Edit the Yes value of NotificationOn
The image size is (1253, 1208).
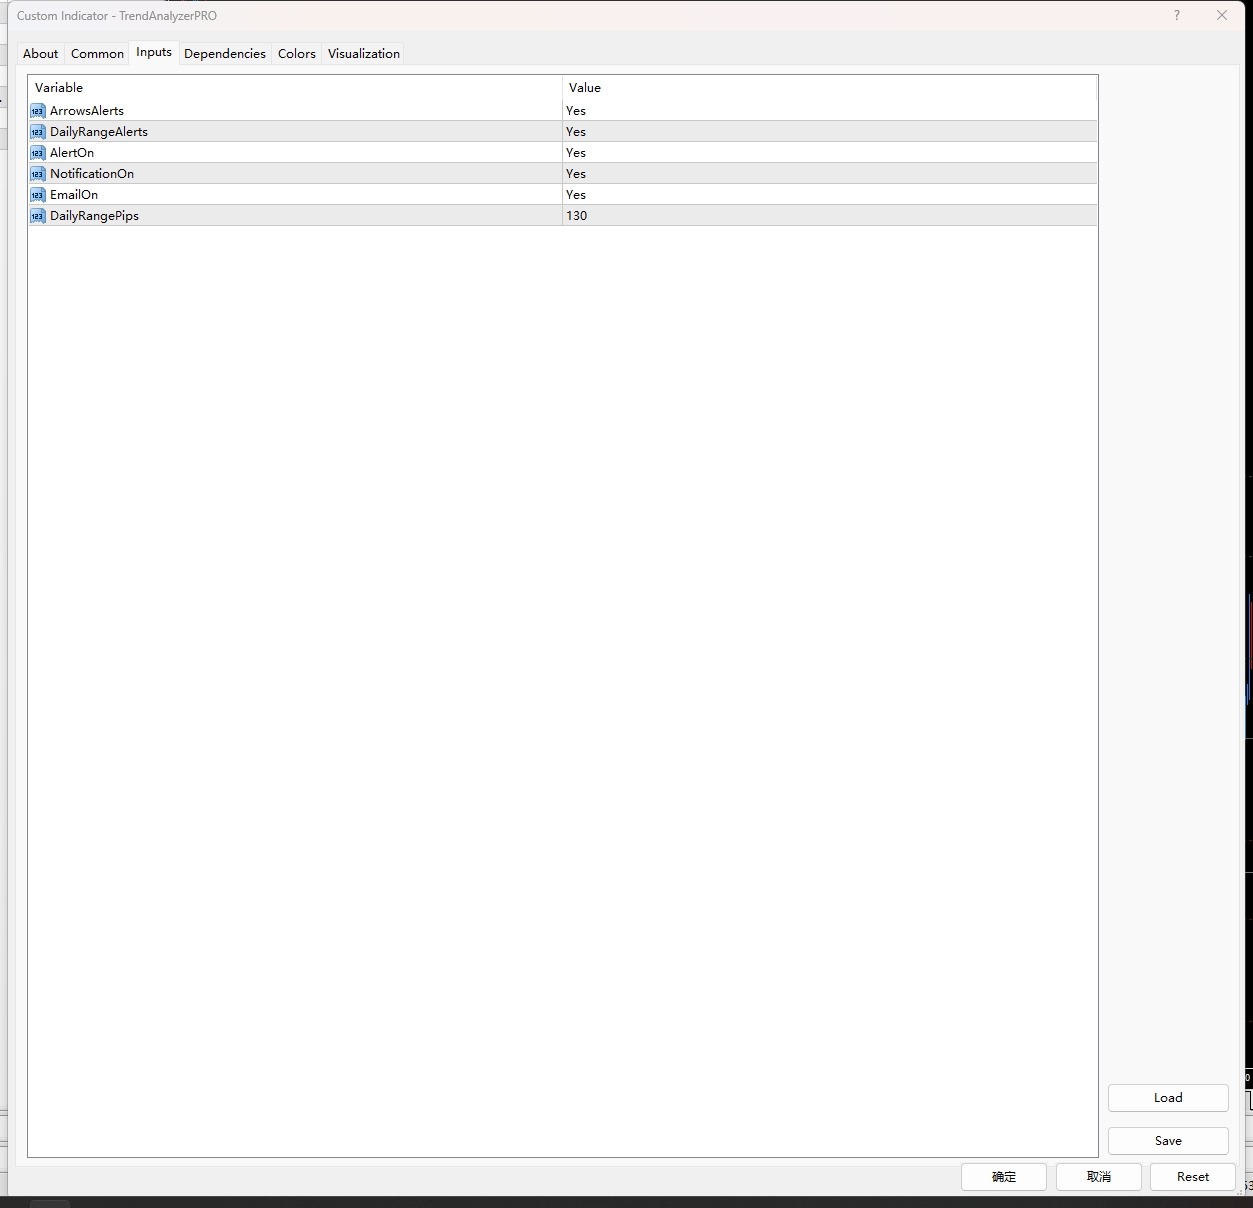[829, 174]
